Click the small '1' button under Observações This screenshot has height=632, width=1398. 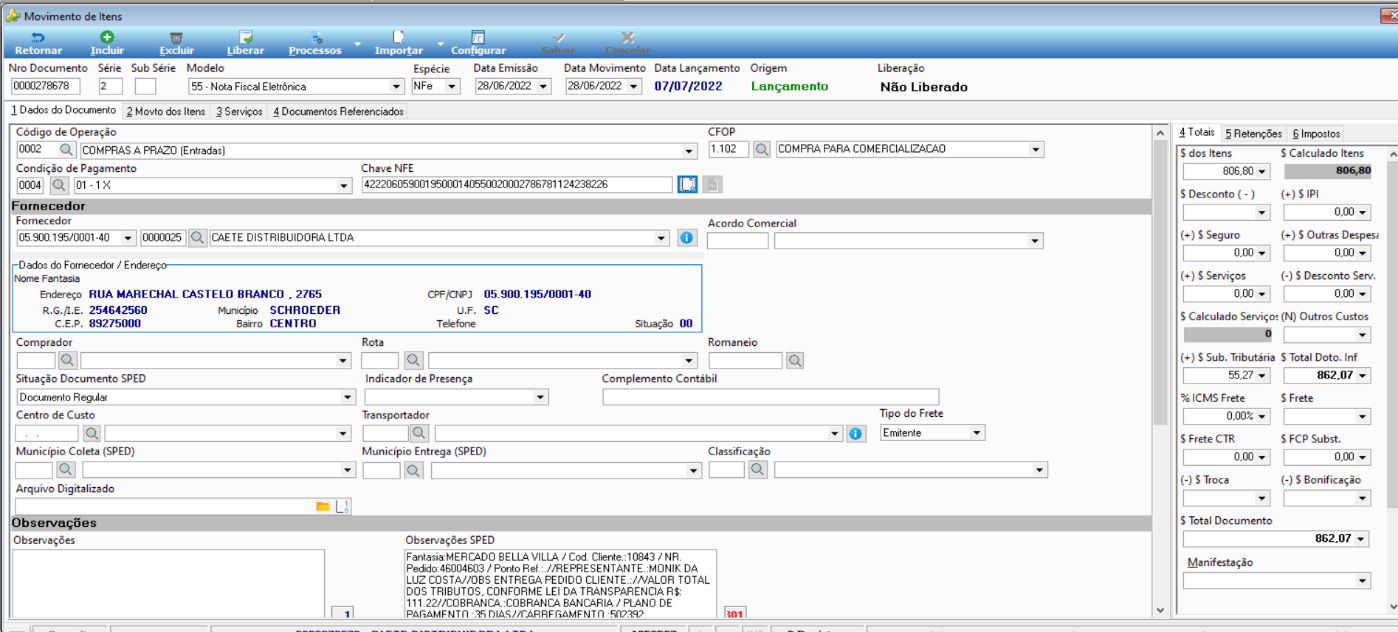click(342, 614)
